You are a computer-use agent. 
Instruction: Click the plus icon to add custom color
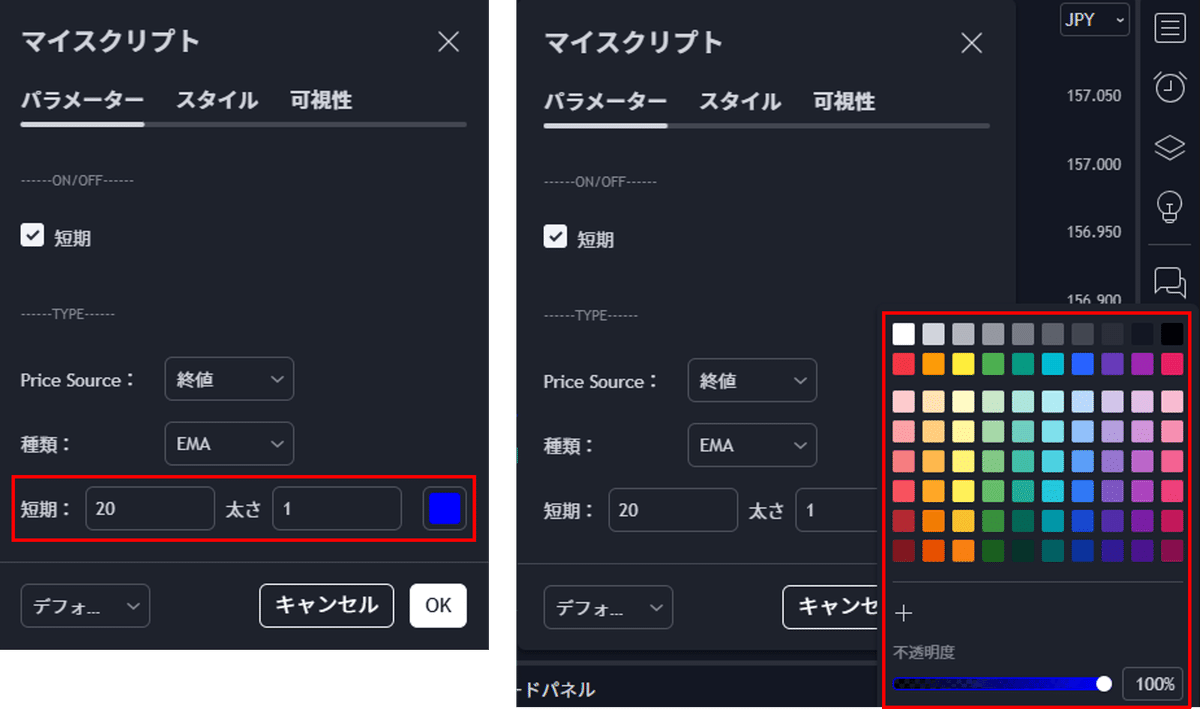point(905,612)
